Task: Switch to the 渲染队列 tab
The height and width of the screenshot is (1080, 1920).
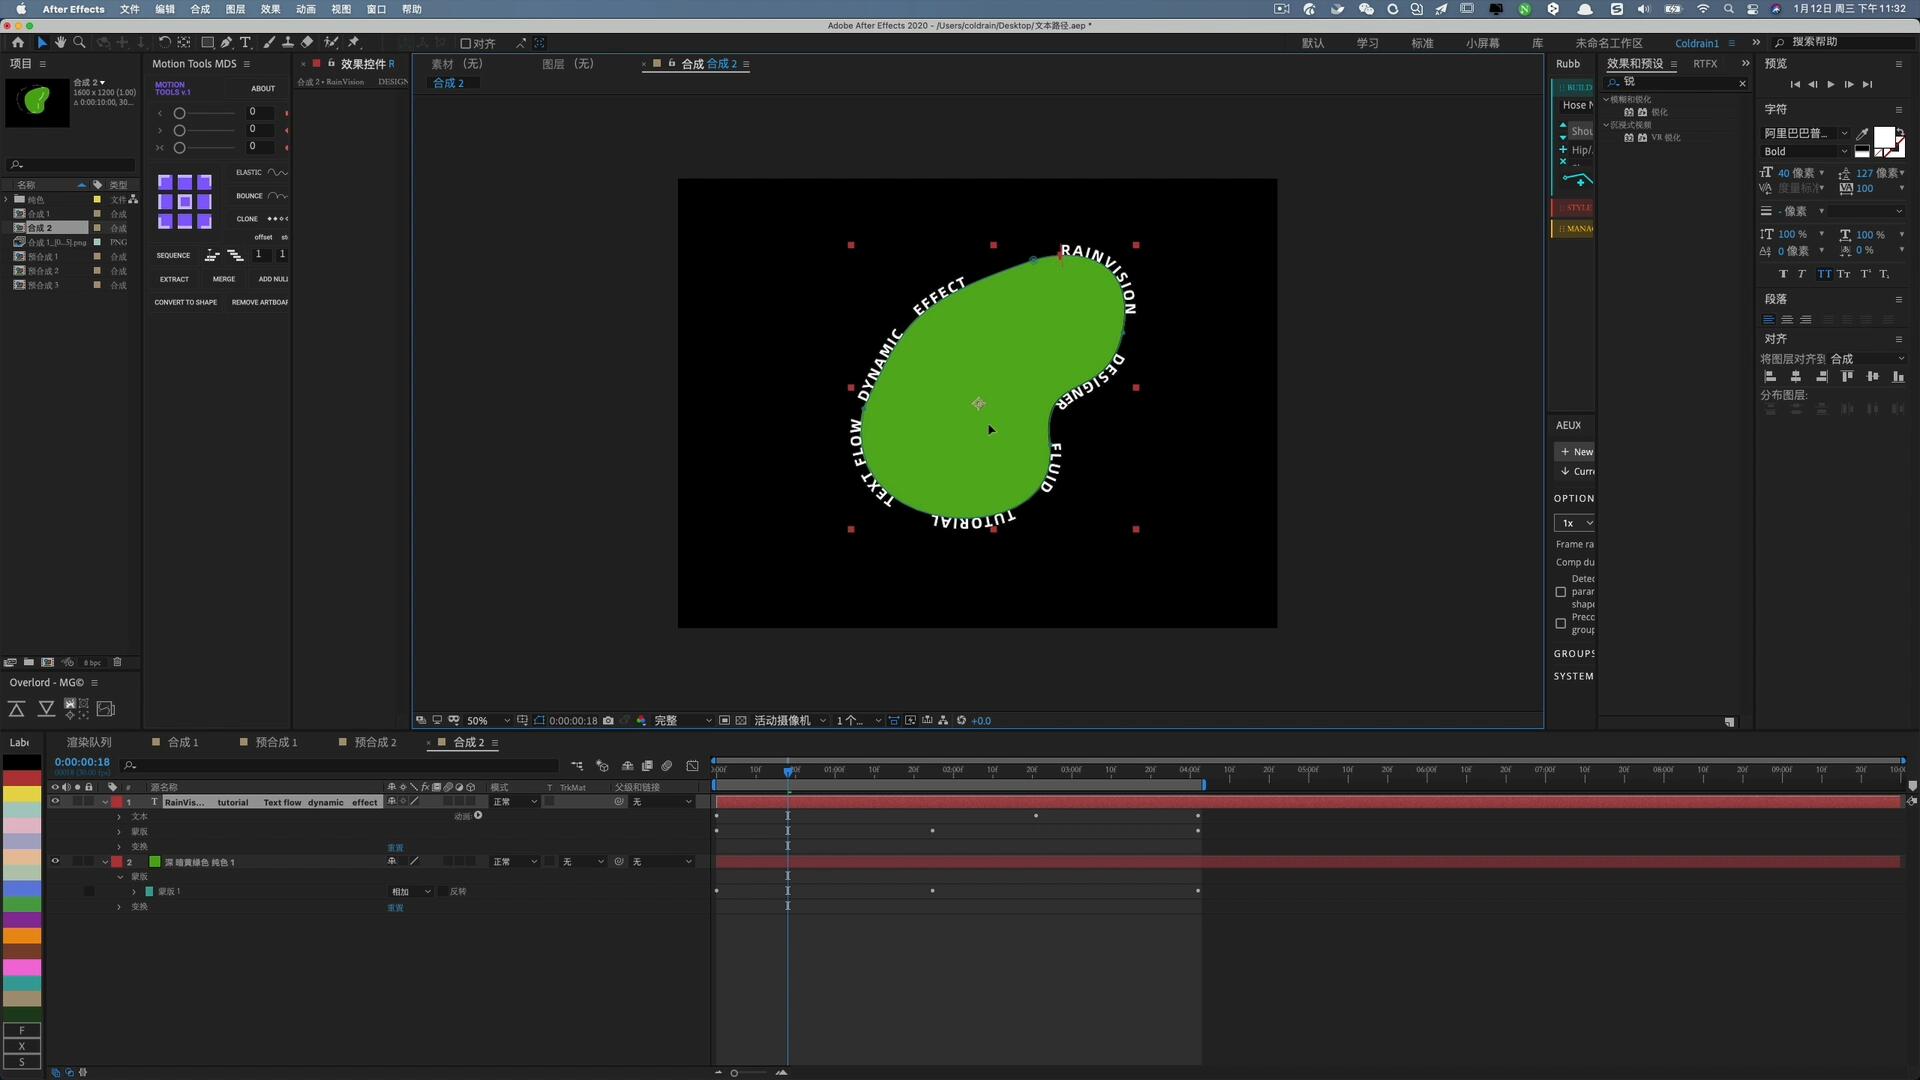Action: [x=89, y=743]
